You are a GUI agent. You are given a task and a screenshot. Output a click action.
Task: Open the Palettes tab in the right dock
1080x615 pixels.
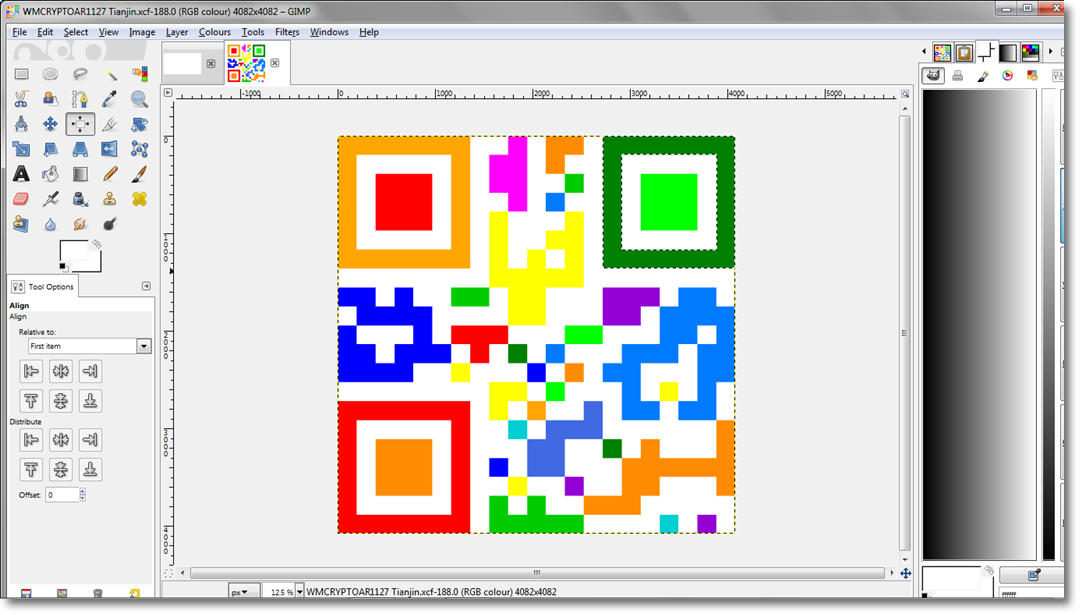click(1030, 52)
